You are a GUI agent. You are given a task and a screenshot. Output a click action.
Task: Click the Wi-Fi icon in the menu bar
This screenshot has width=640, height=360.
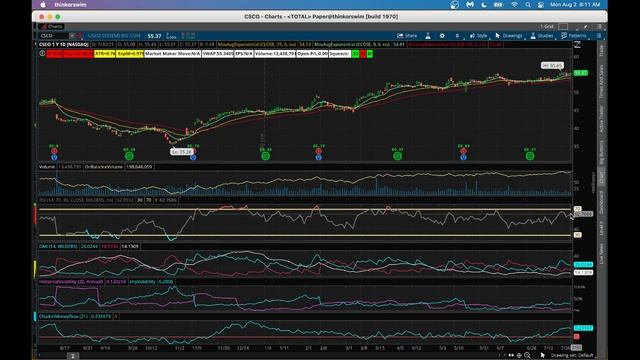coord(514,4)
